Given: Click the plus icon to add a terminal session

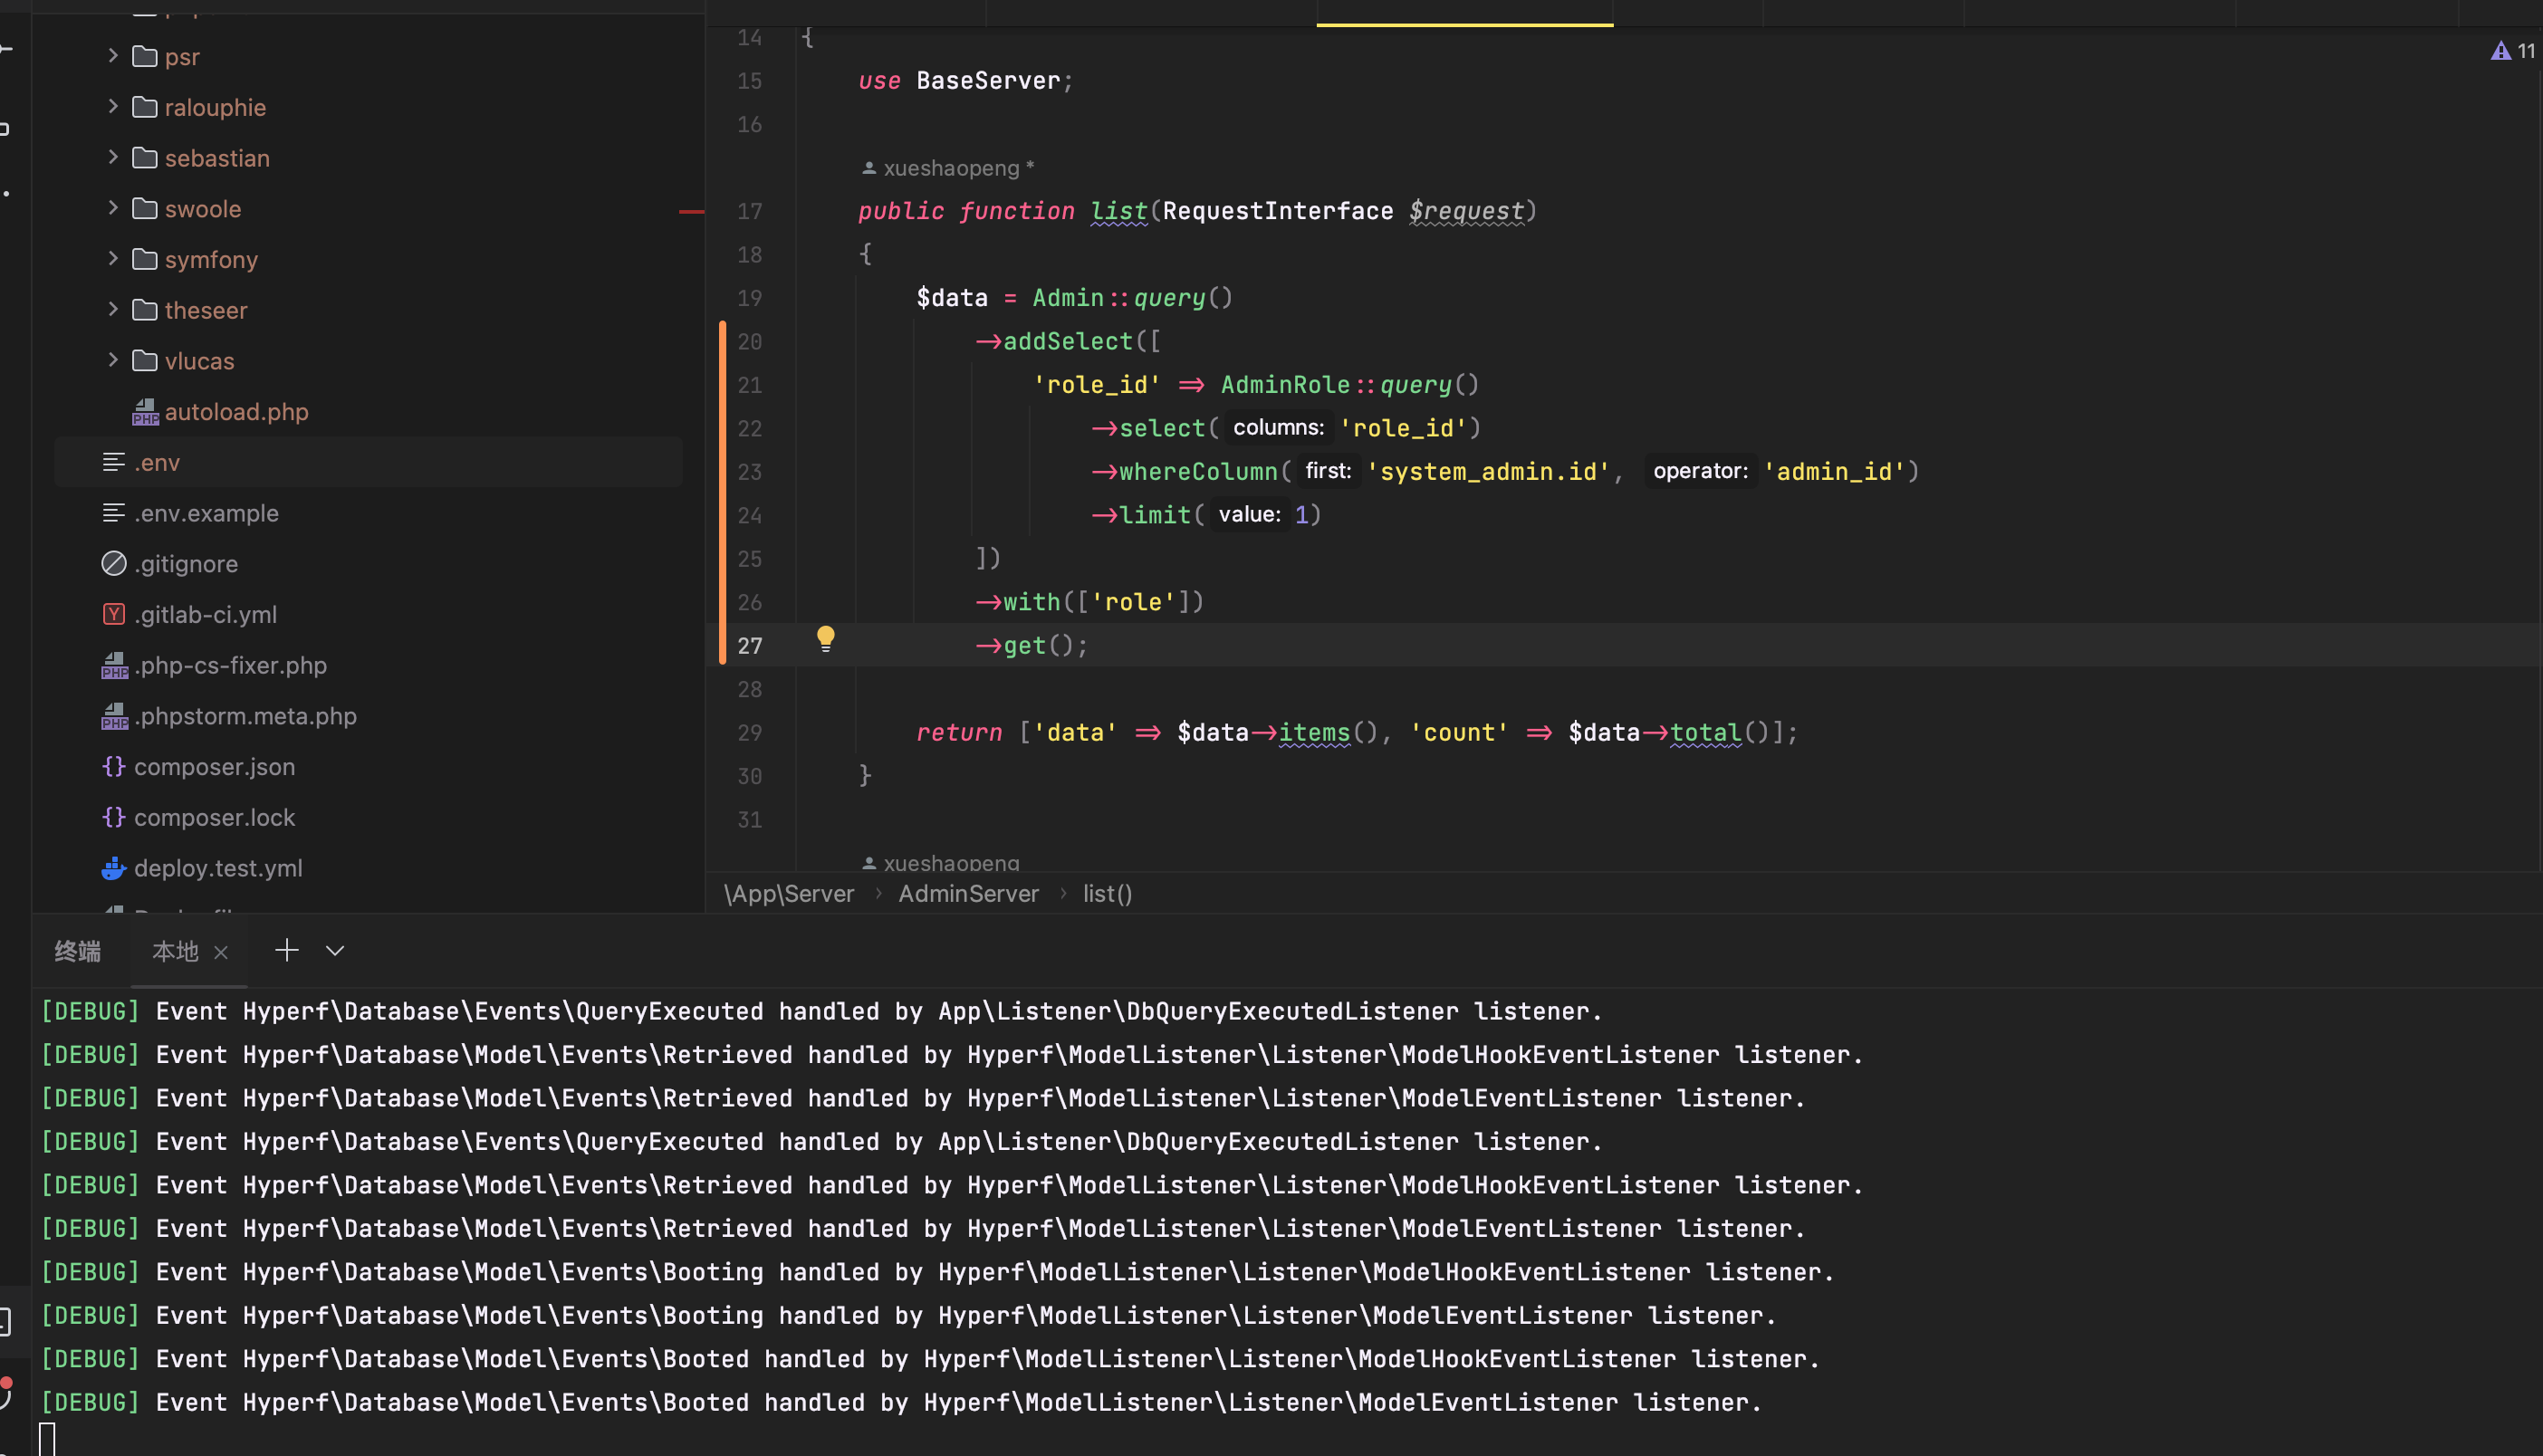Looking at the screenshot, I should (x=287, y=950).
